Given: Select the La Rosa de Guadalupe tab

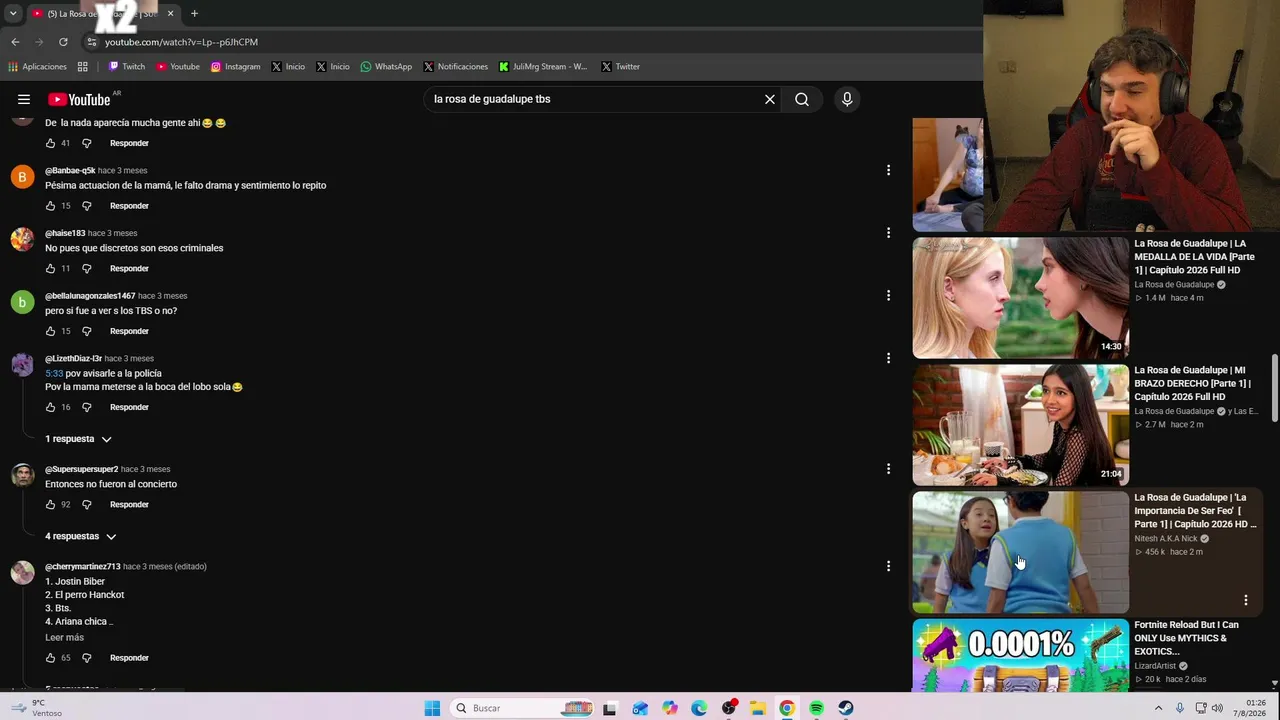Looking at the screenshot, I should 102,14.
